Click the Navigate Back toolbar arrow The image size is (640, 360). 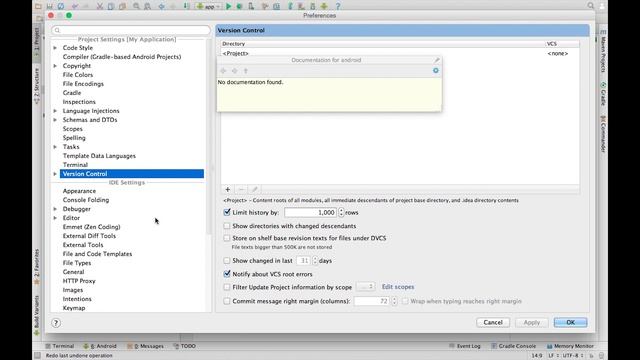162,6
